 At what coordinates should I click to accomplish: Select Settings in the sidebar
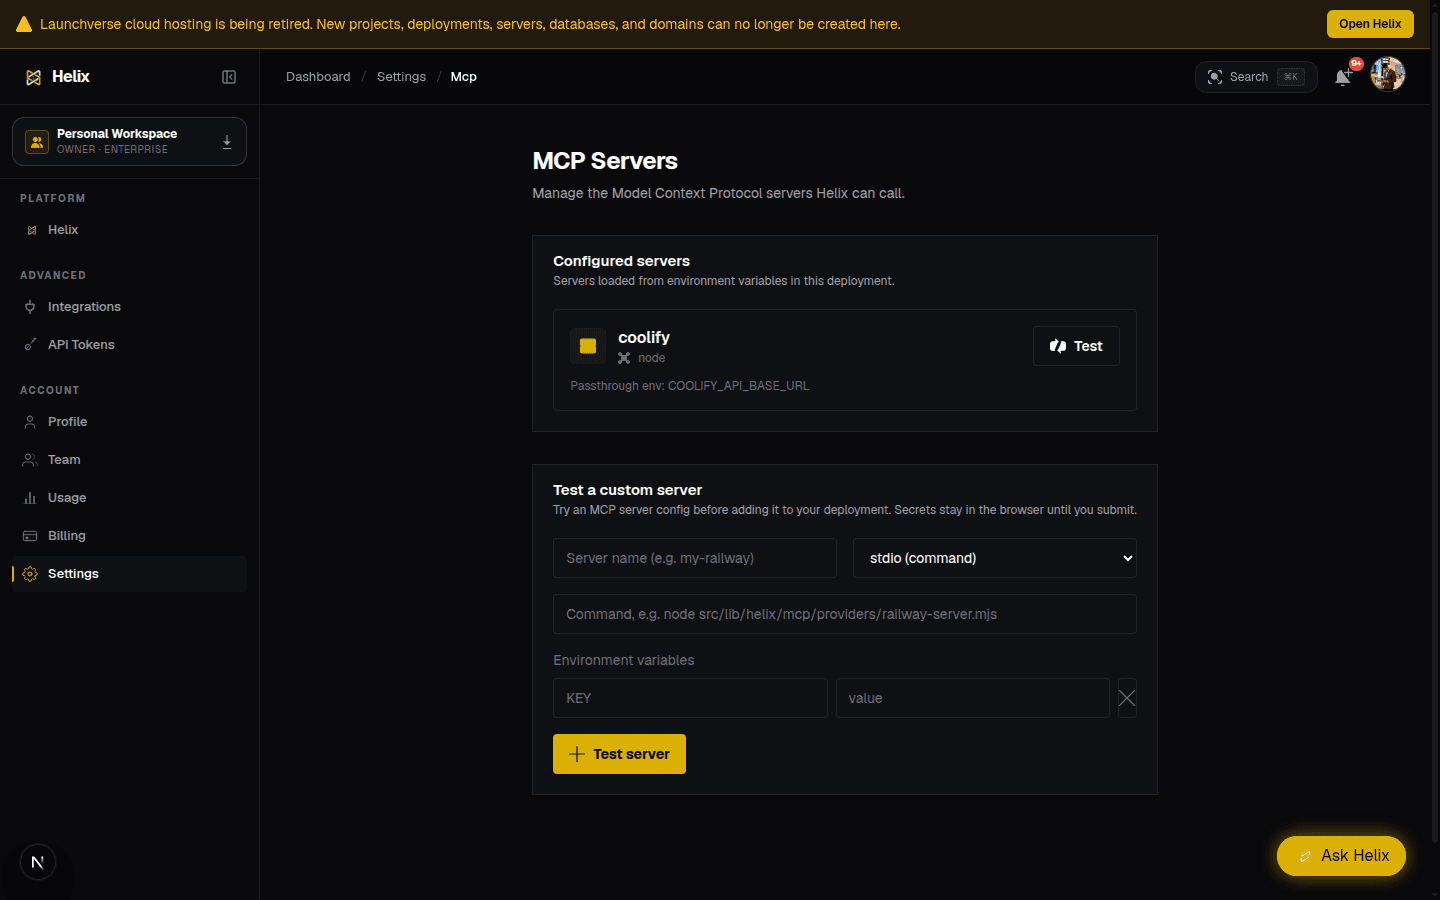(x=129, y=574)
